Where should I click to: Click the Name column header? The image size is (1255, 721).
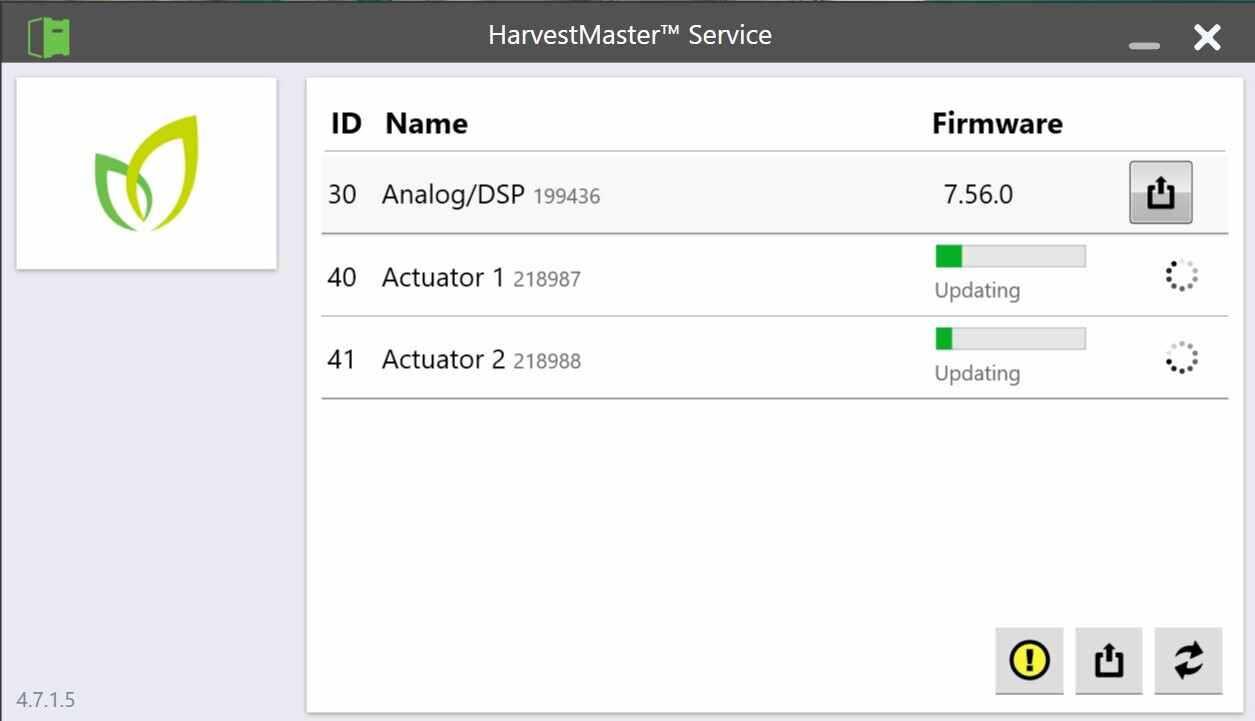coord(426,124)
